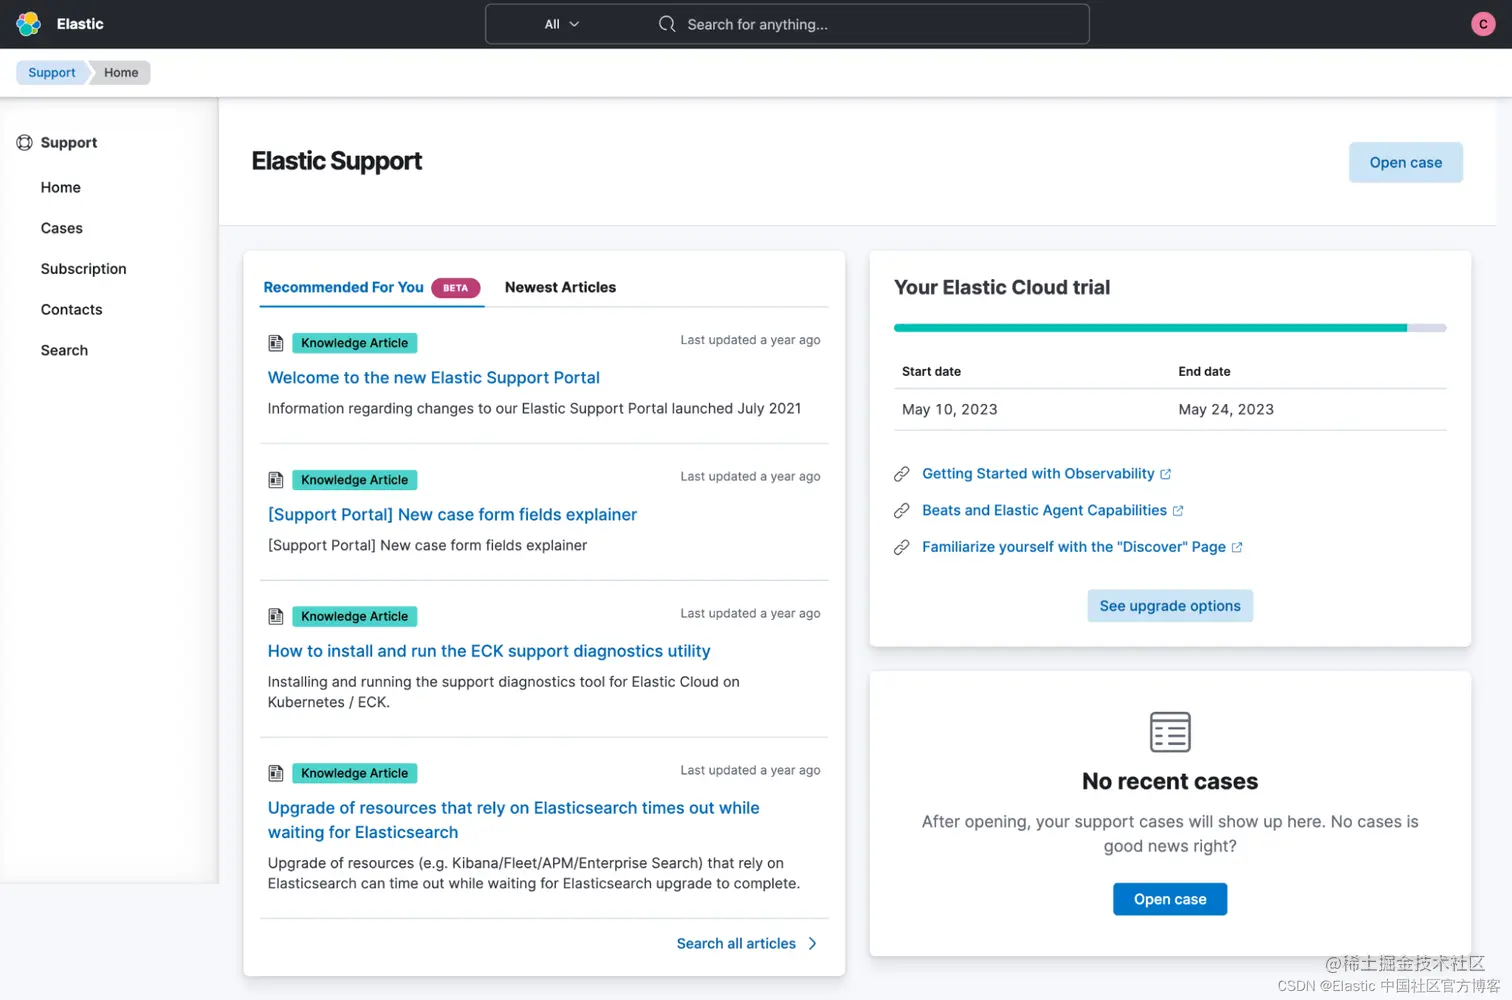Click document icon beside New case form article
The image size is (1512, 1000).
pyautogui.click(x=276, y=480)
